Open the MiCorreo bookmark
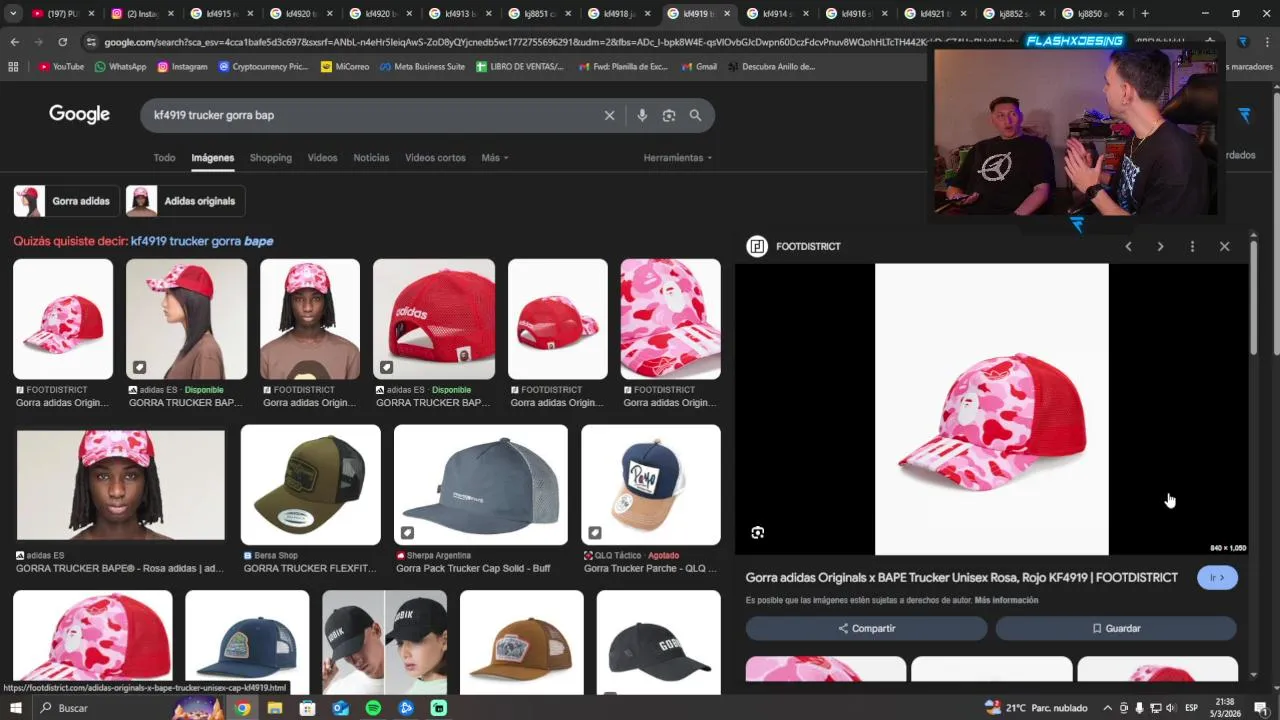Screen dimensions: 1280x720 pyautogui.click(x=345, y=66)
